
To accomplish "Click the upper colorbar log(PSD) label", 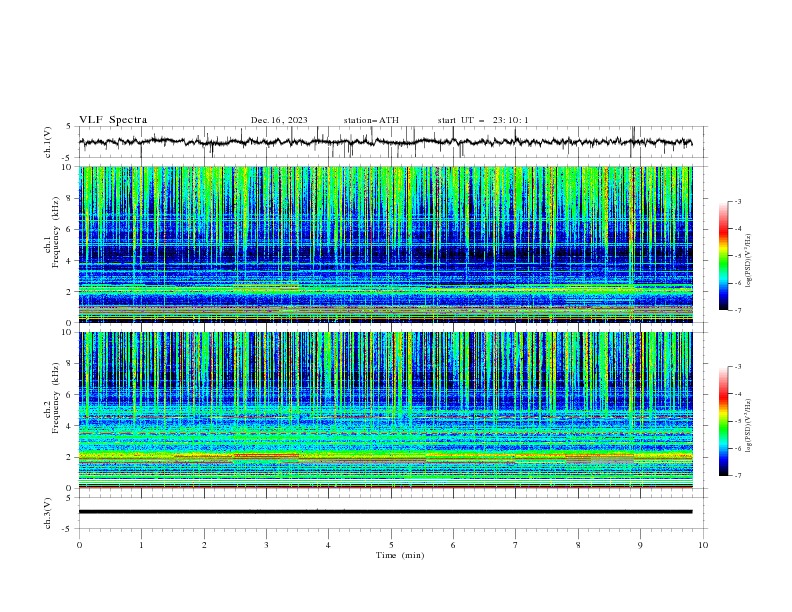I will point(748,261).
